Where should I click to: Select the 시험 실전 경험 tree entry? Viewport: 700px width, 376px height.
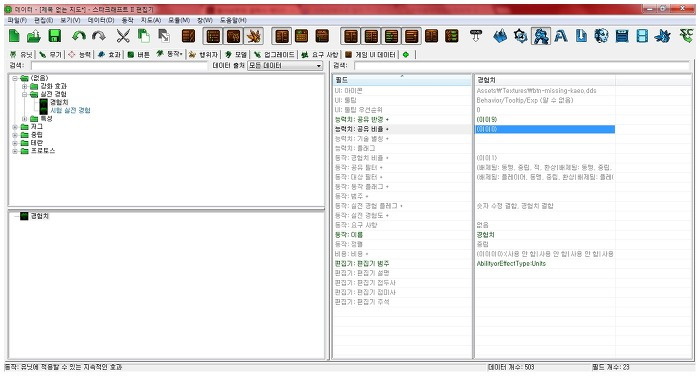pyautogui.click(x=70, y=110)
